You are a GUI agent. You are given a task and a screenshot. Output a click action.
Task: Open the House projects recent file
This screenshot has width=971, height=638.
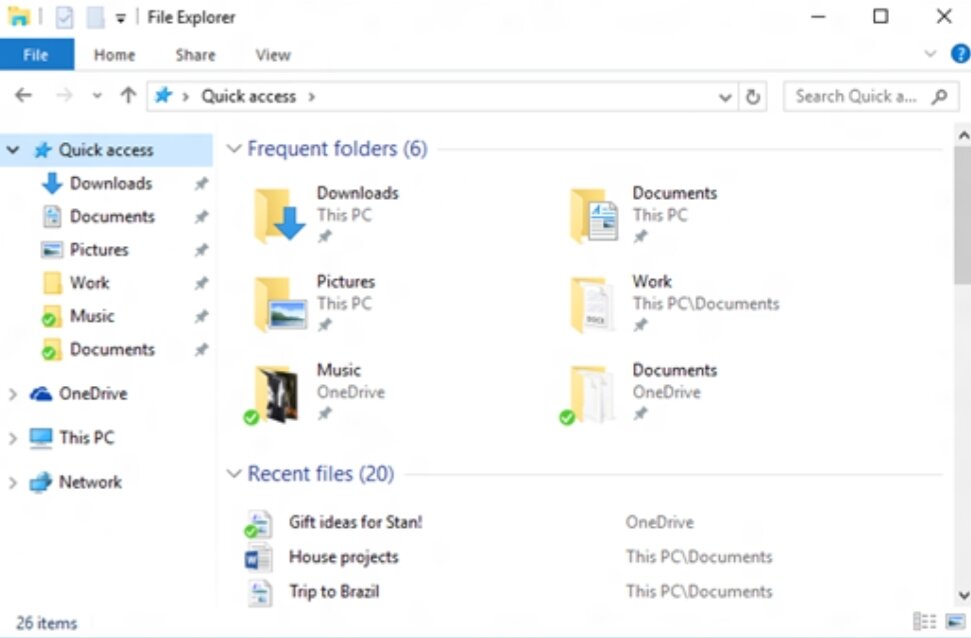coord(344,557)
